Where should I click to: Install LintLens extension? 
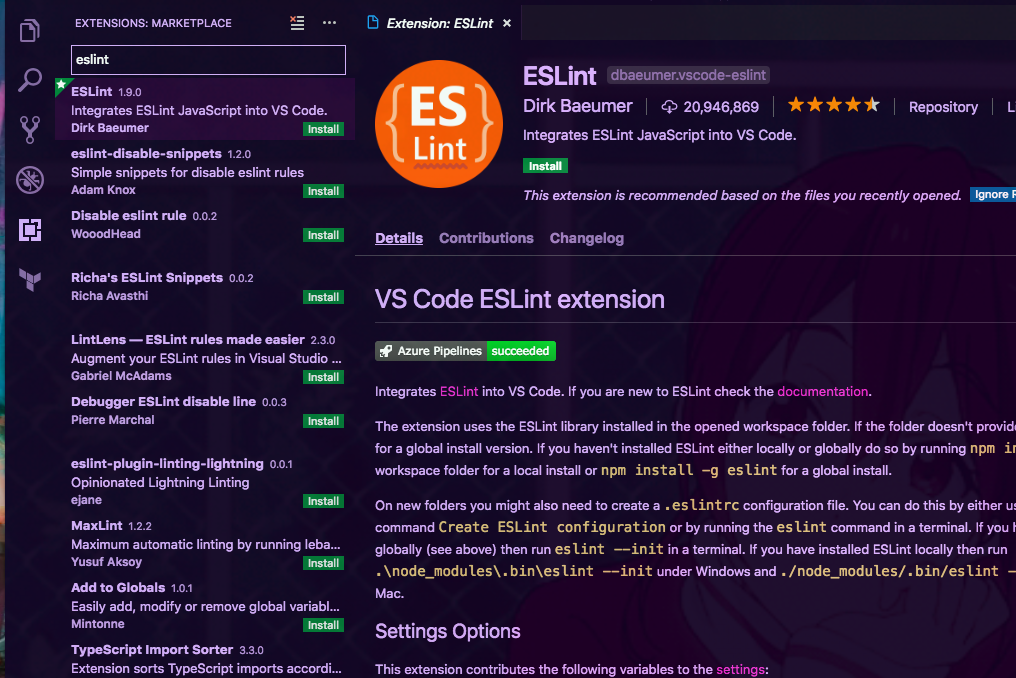(323, 377)
